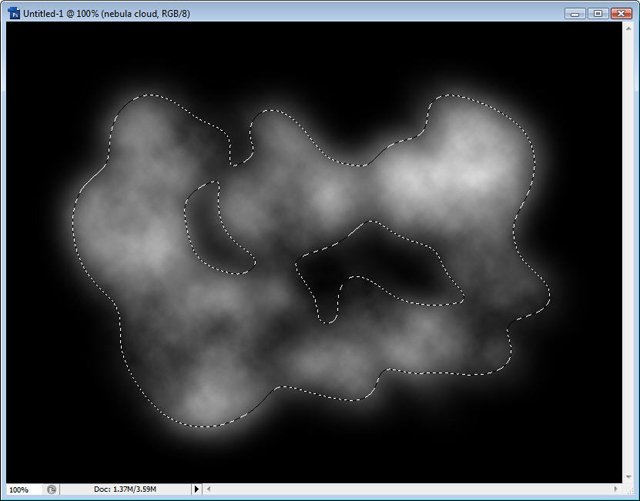
Task: Close the Untitled-1 document window
Action: (x=621, y=13)
